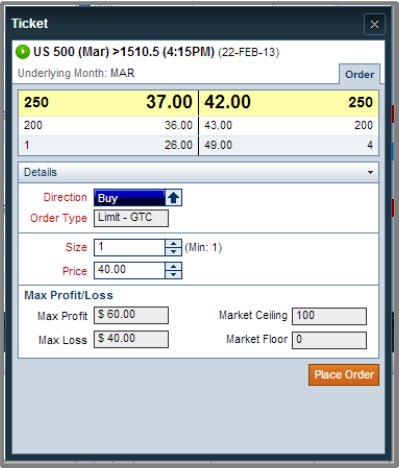The height and width of the screenshot is (468, 399).
Task: Click the Market Ceiling field showing 100
Action: tap(329, 316)
